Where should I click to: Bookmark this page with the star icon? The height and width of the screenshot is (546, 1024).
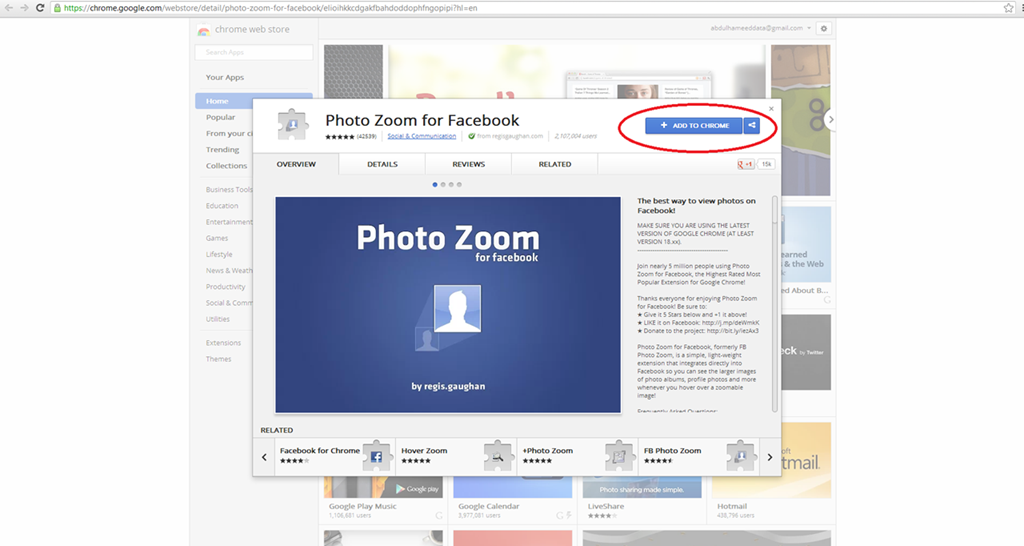[1008, 8]
